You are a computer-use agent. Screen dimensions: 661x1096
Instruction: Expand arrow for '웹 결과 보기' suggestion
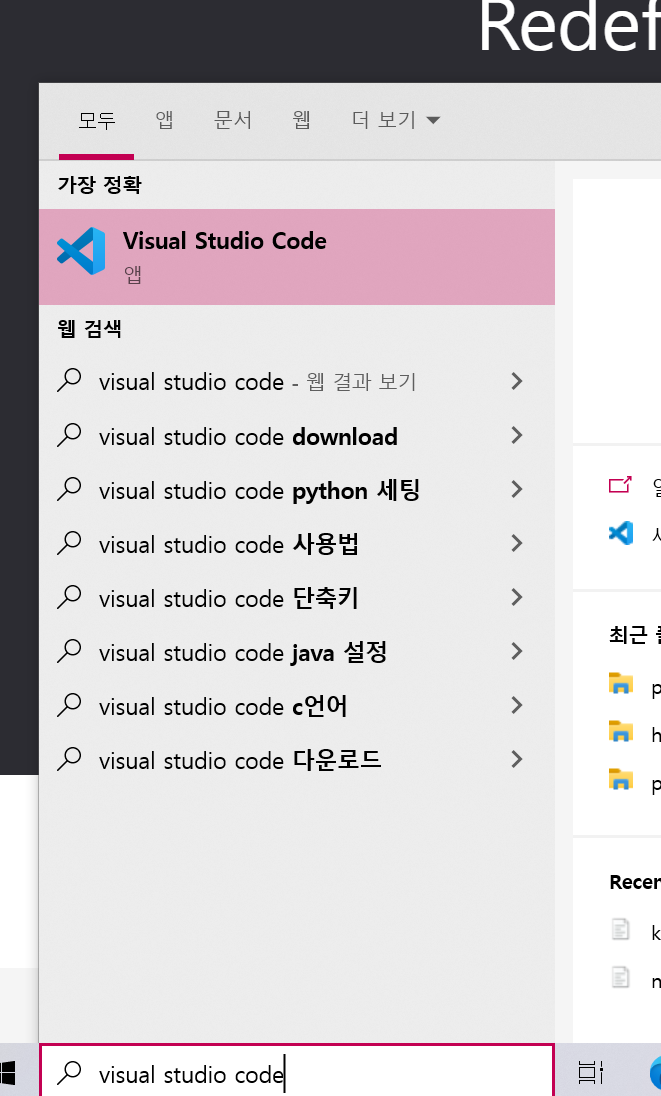[x=517, y=381]
